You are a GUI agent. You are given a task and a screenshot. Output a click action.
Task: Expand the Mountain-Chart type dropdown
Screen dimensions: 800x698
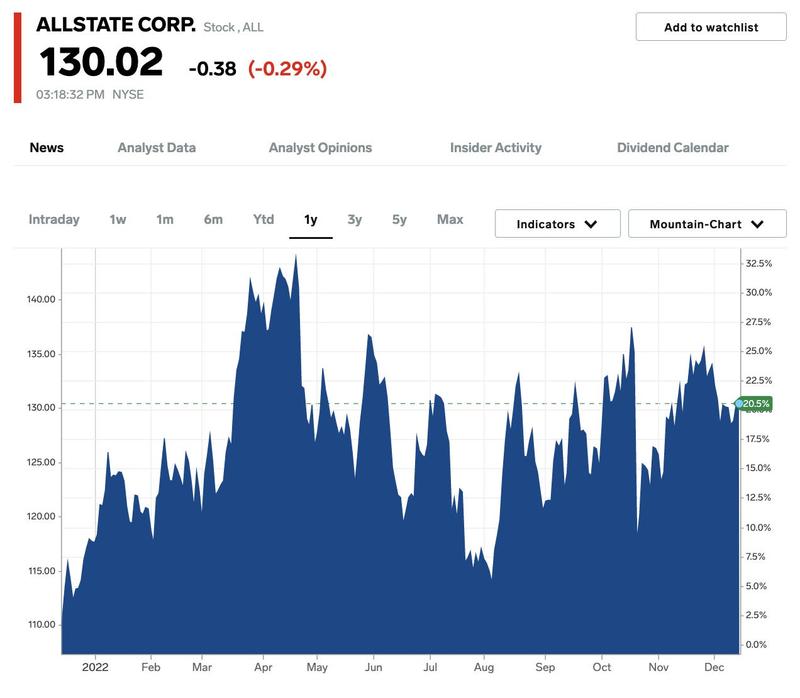click(707, 223)
